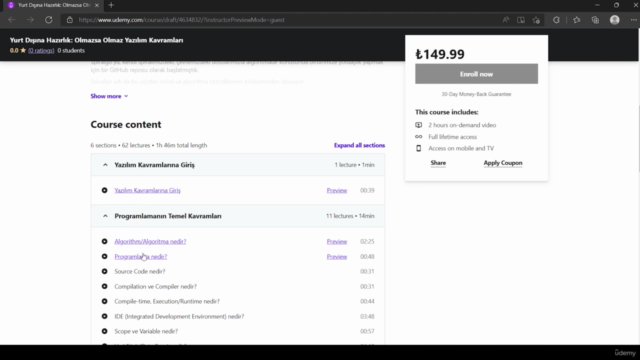Open read aloud icon in address bar

coord(506,20)
